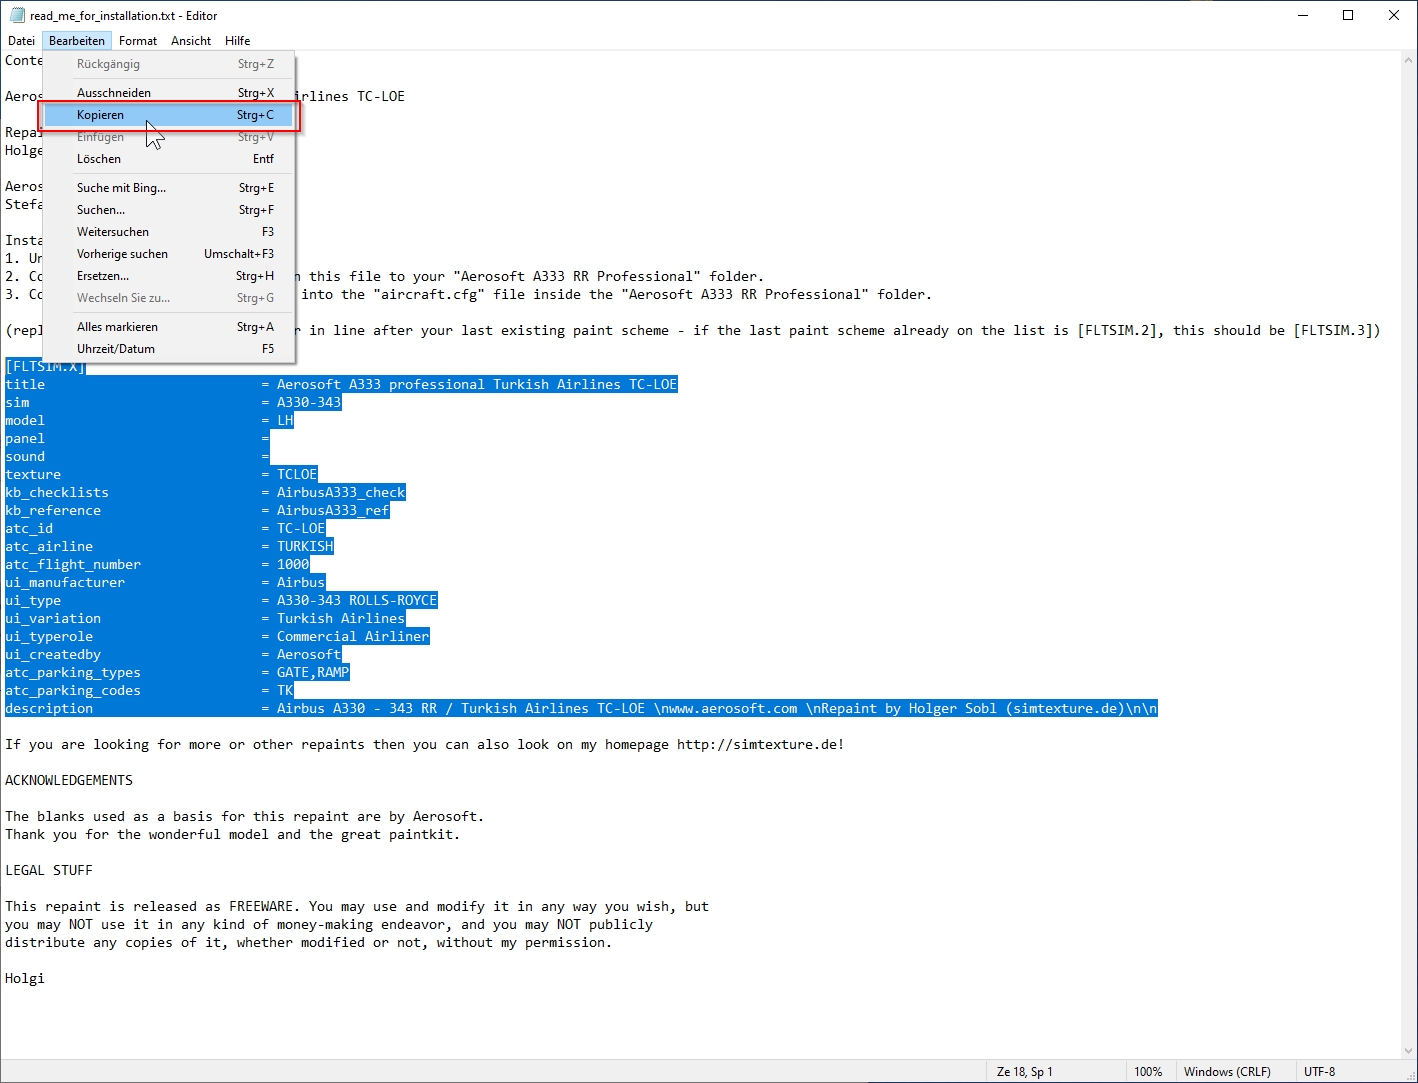Choose Weitersuchen menu entry
Viewport: 1418px width, 1083px height.
pos(113,232)
